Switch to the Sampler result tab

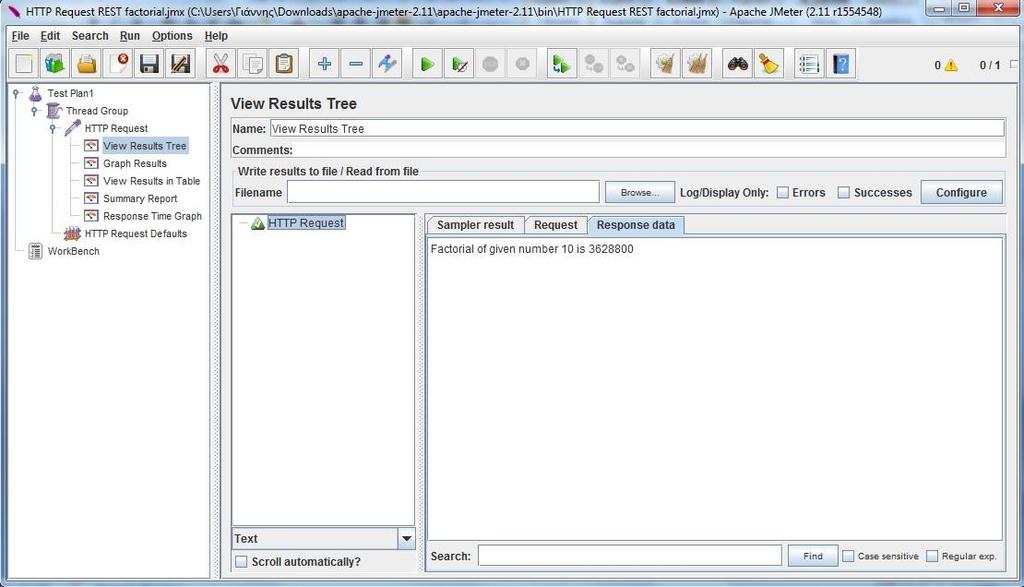[x=475, y=225]
